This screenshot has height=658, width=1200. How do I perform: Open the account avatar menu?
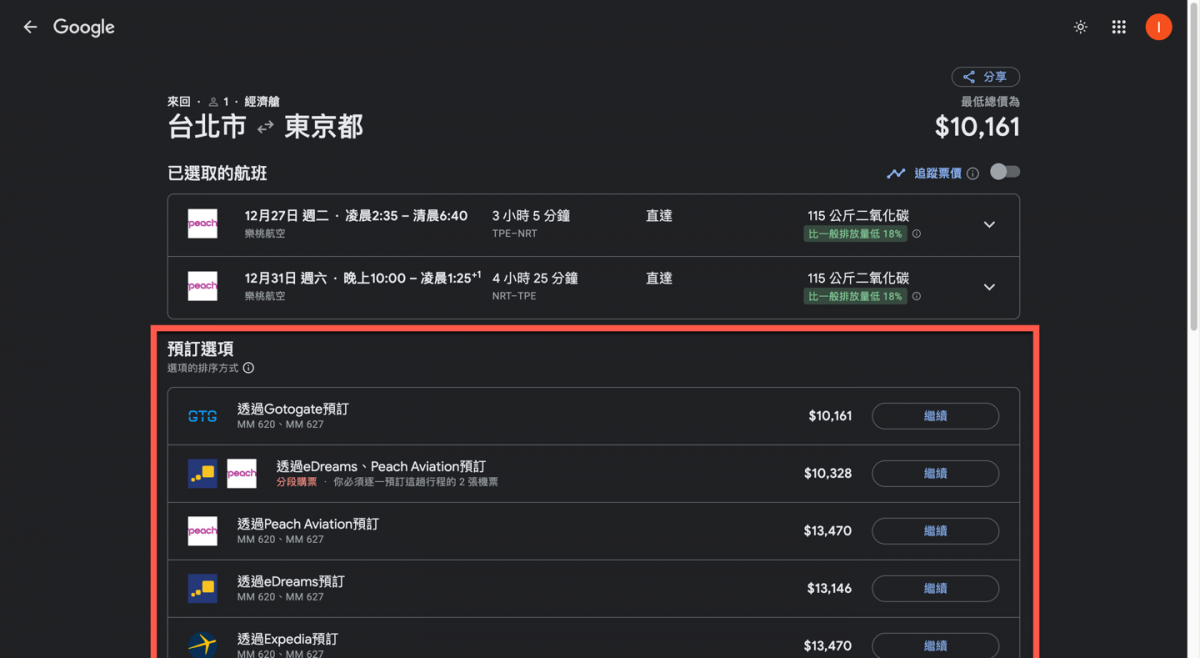click(x=1158, y=27)
